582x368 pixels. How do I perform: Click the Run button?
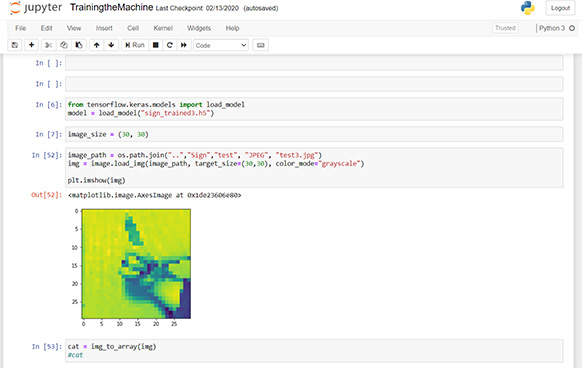click(135, 45)
